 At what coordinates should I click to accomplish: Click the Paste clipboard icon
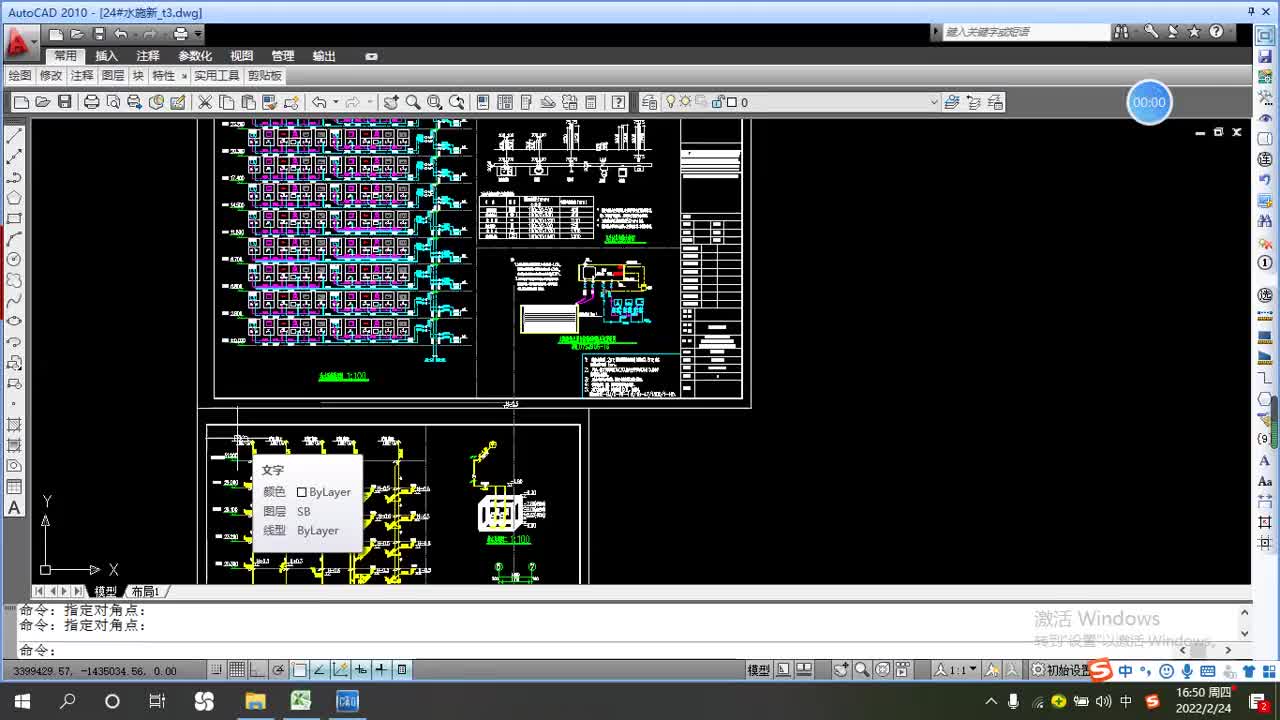(248, 102)
